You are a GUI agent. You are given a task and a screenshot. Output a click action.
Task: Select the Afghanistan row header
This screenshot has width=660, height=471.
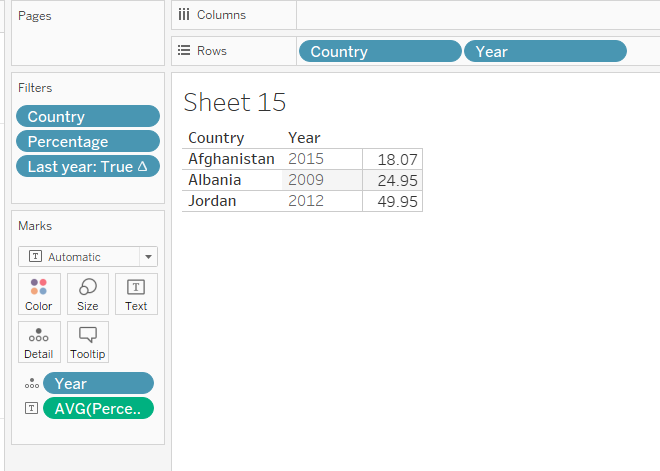231,159
